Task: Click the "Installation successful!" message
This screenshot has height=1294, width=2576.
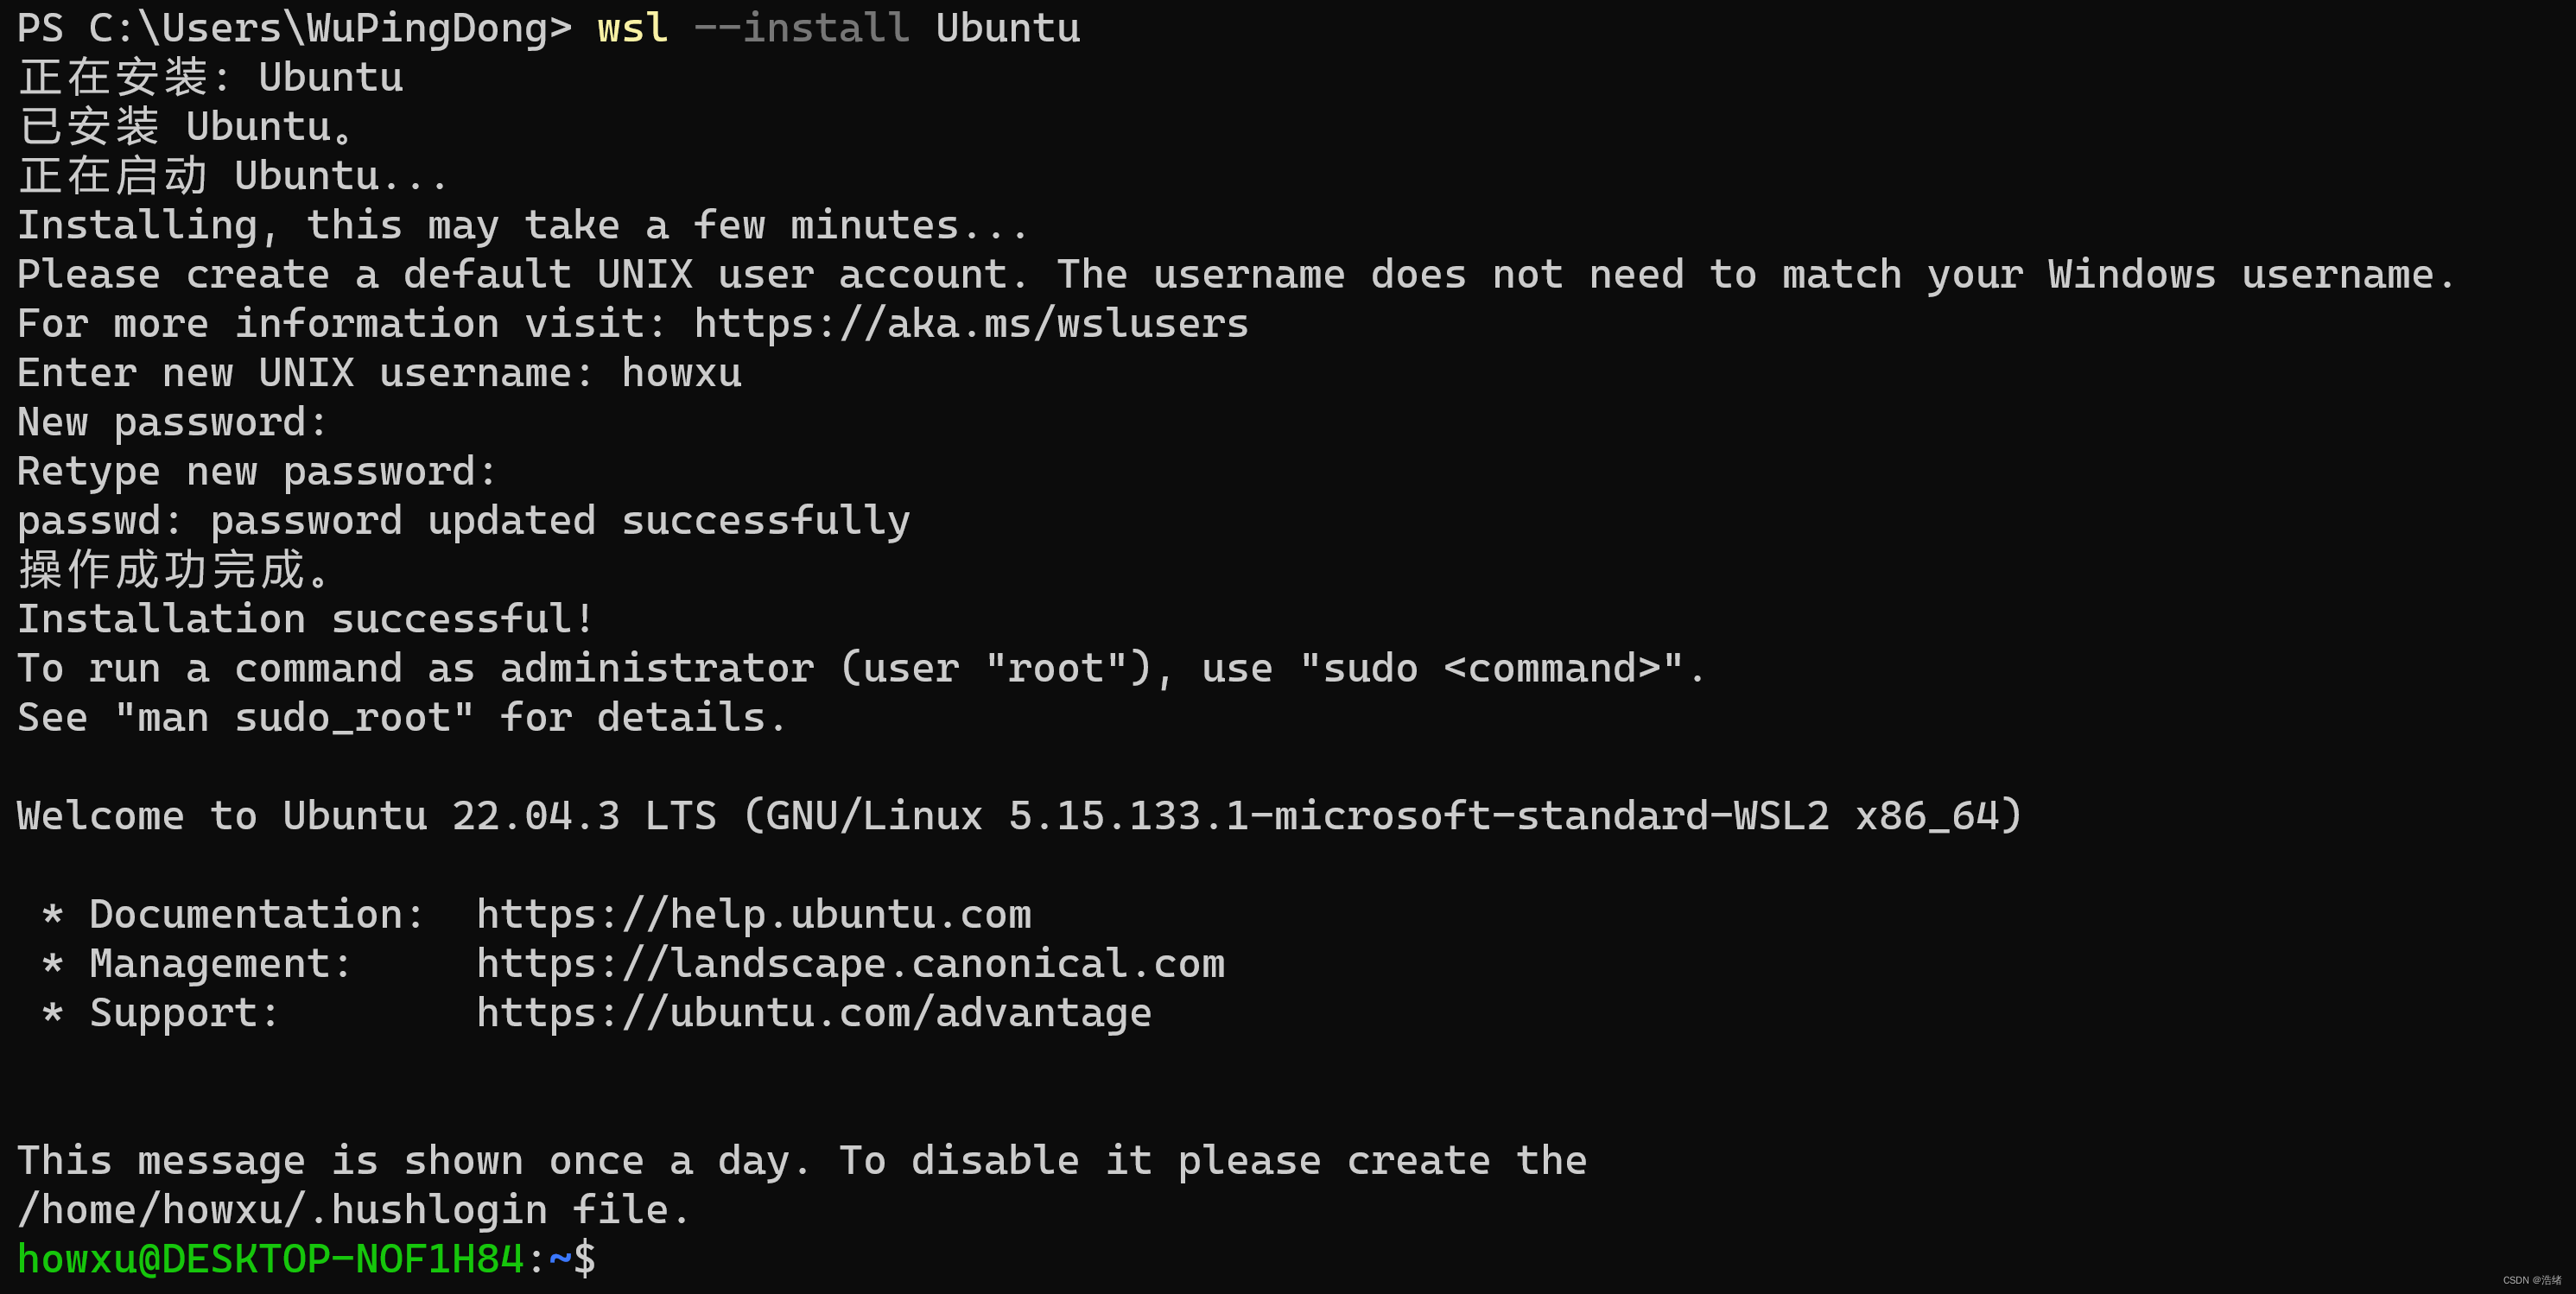Action: 305,619
